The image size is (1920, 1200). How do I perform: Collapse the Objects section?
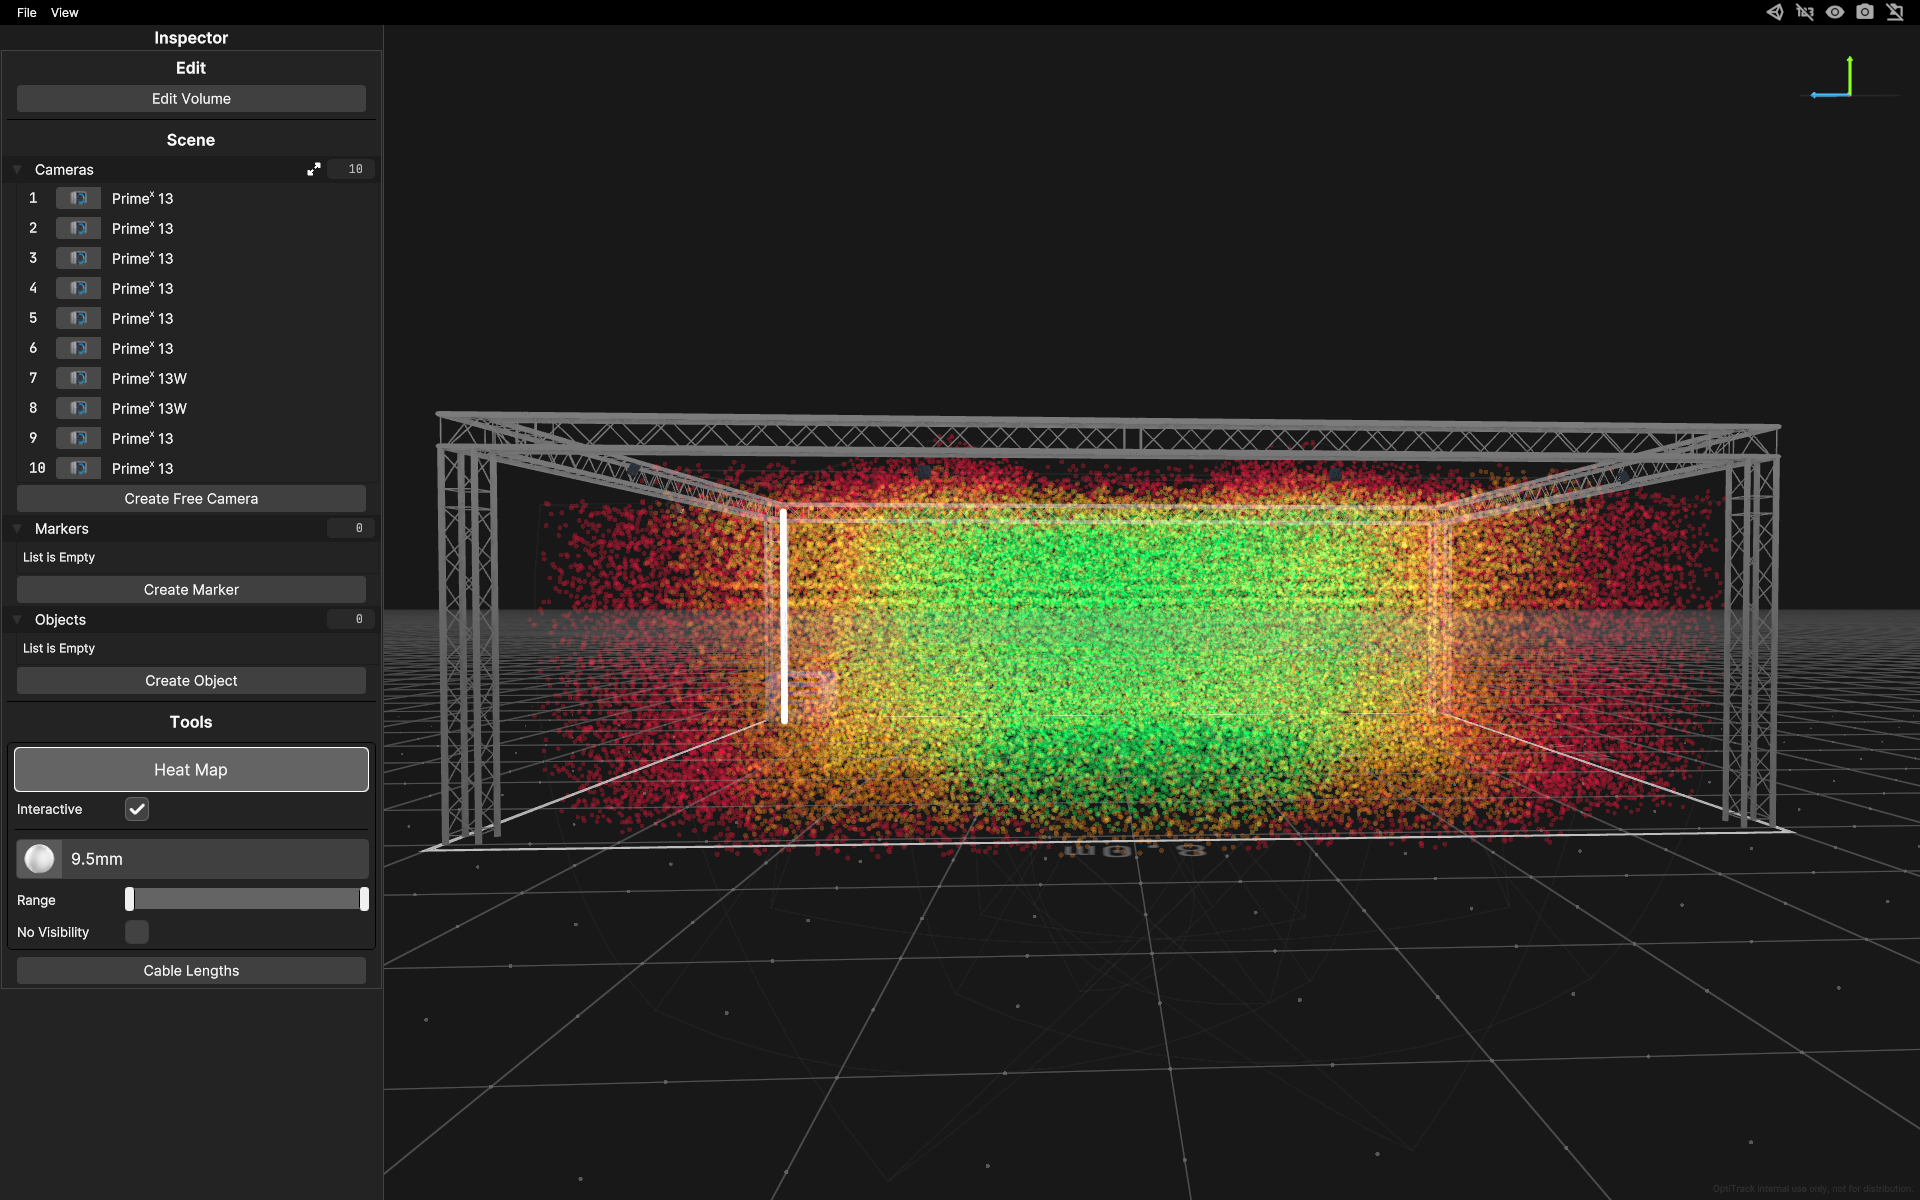[x=16, y=619]
